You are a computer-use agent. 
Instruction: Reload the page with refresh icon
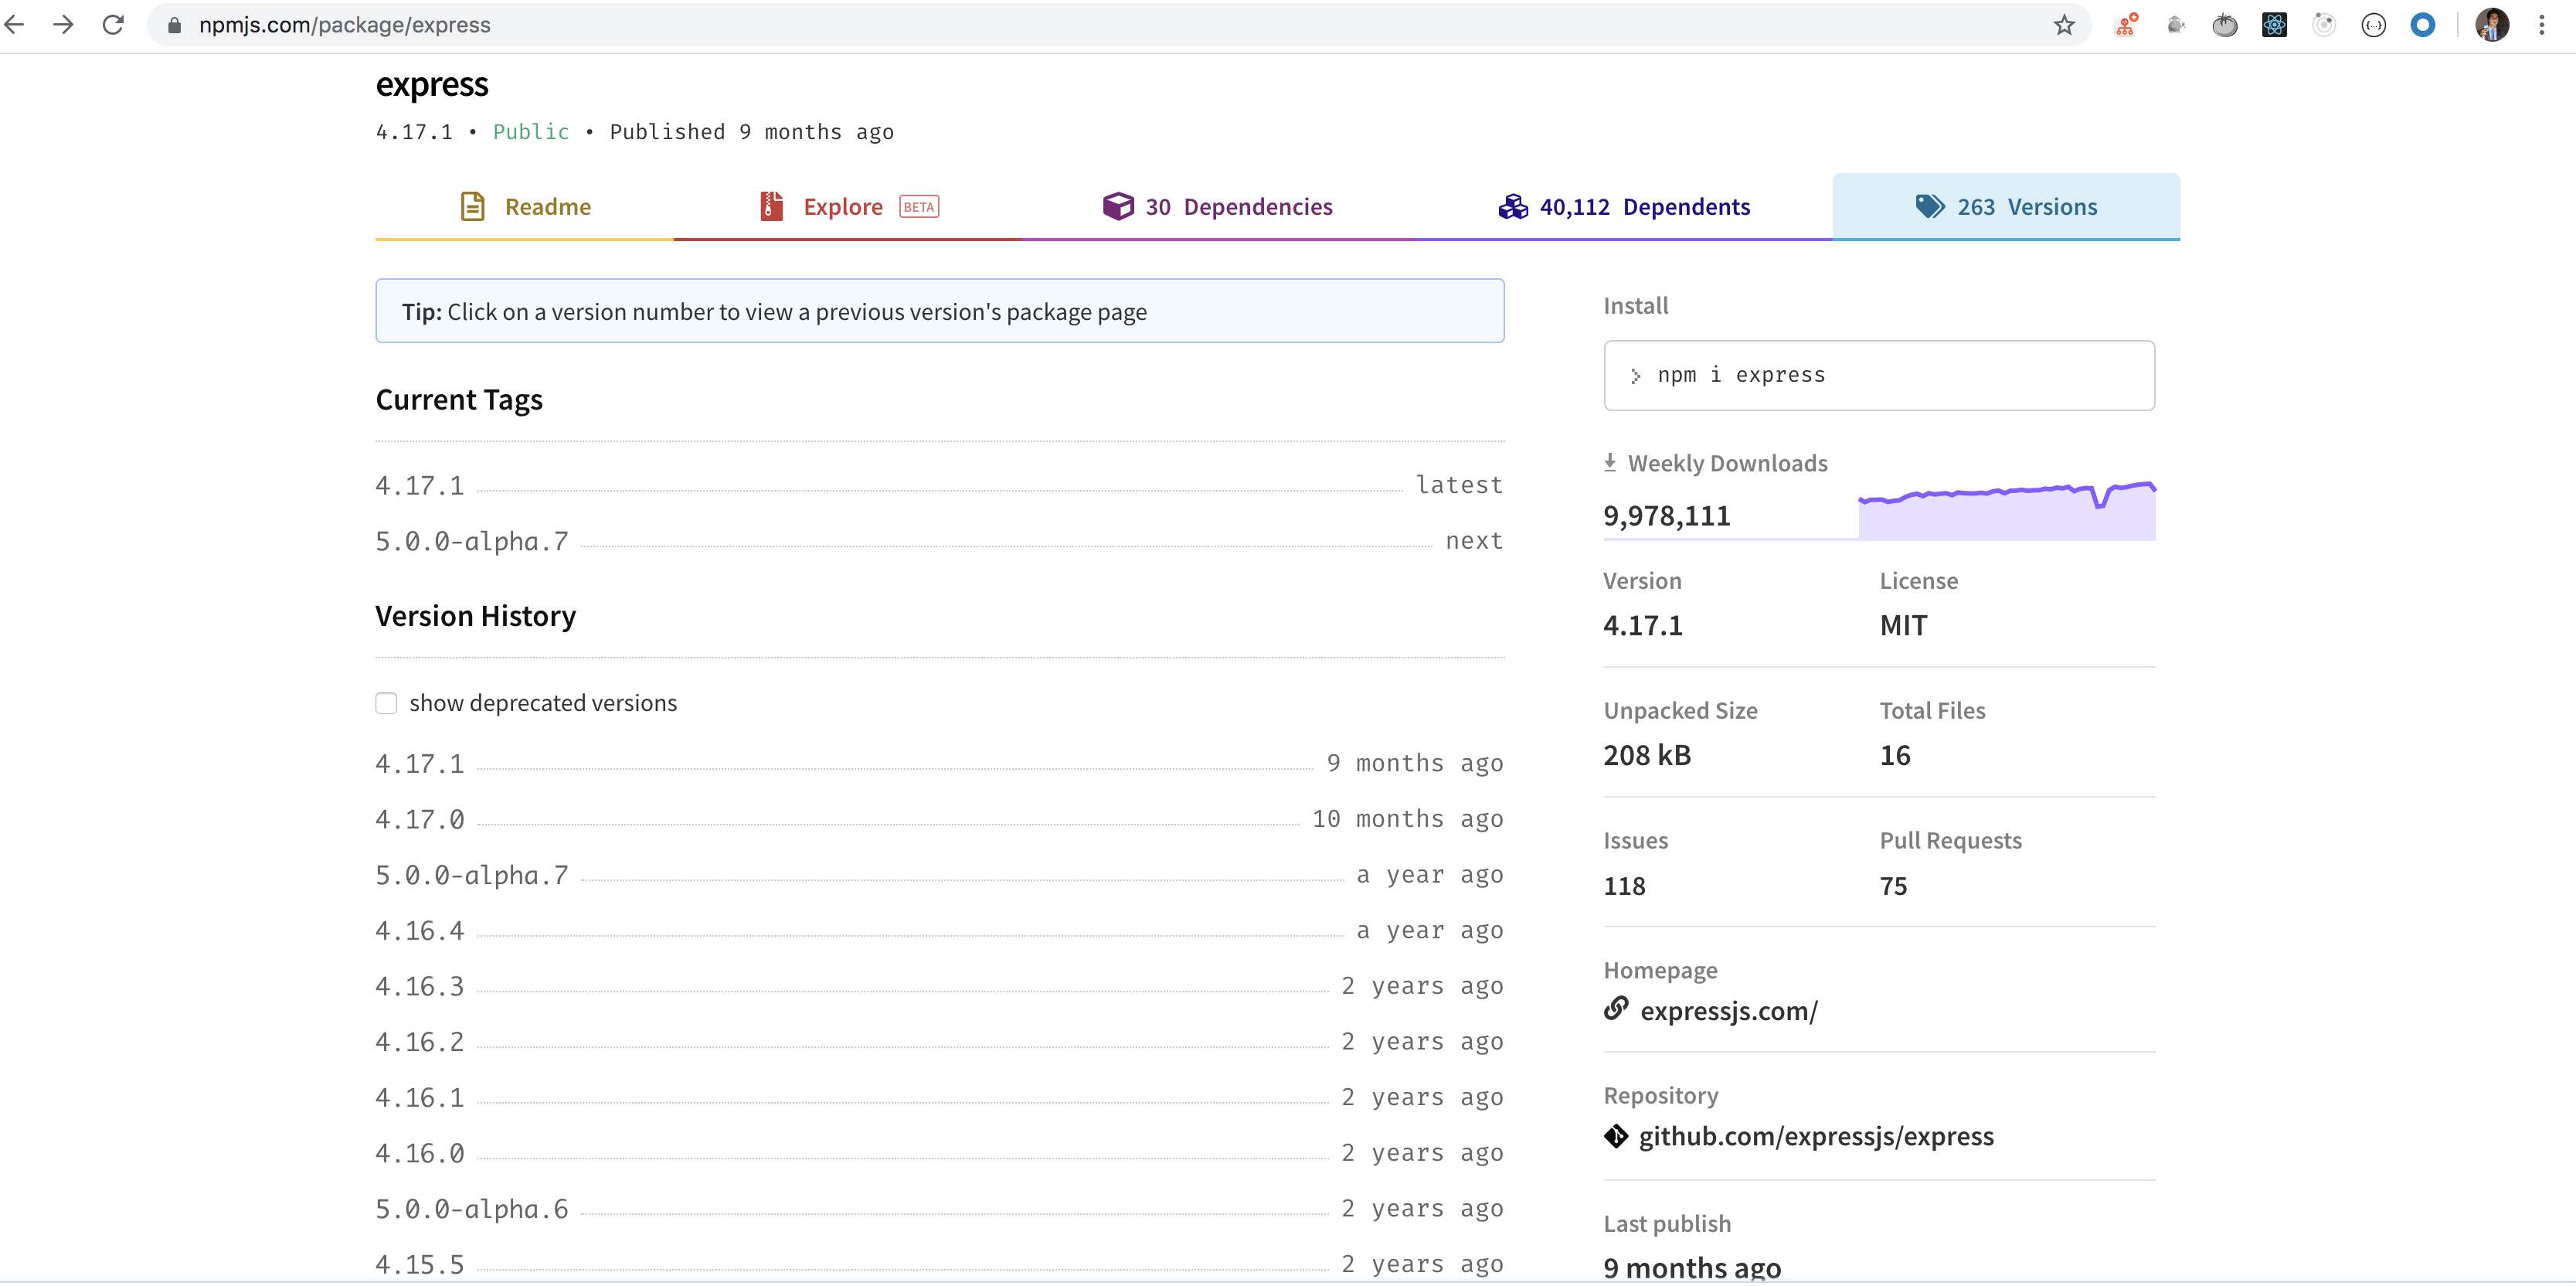click(x=113, y=24)
